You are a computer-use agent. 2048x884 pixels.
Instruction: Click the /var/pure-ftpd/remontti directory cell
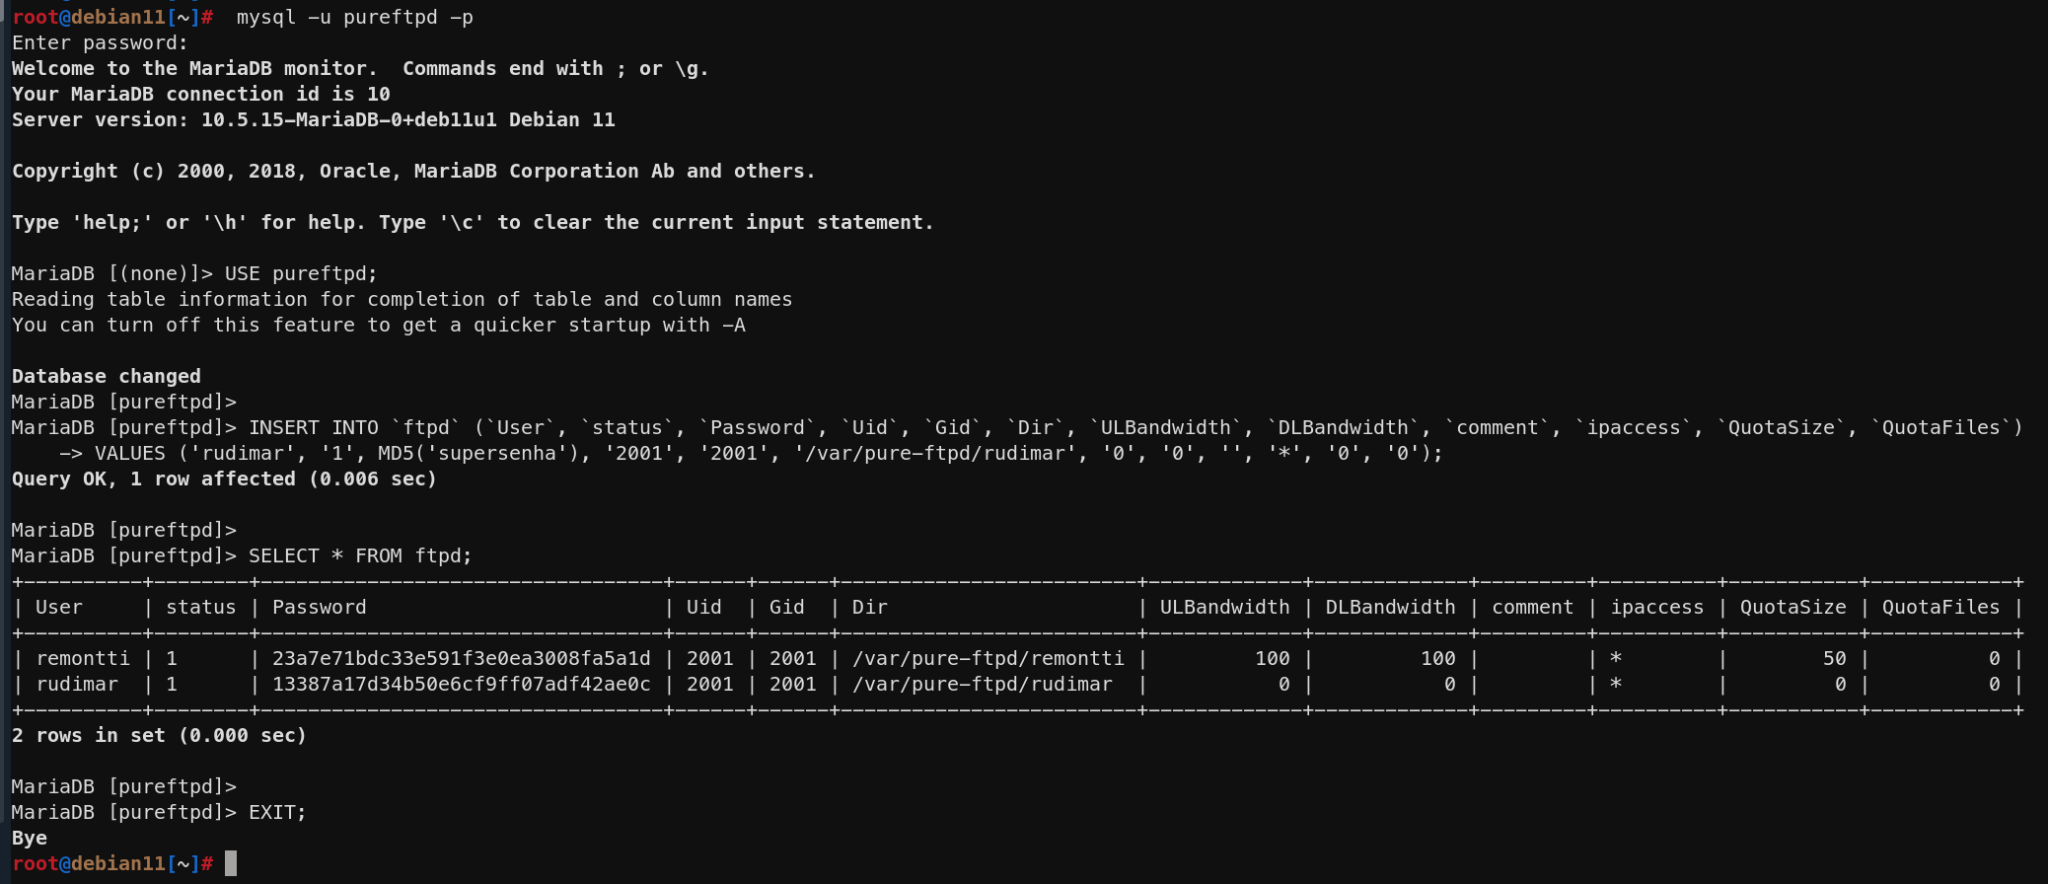988,658
